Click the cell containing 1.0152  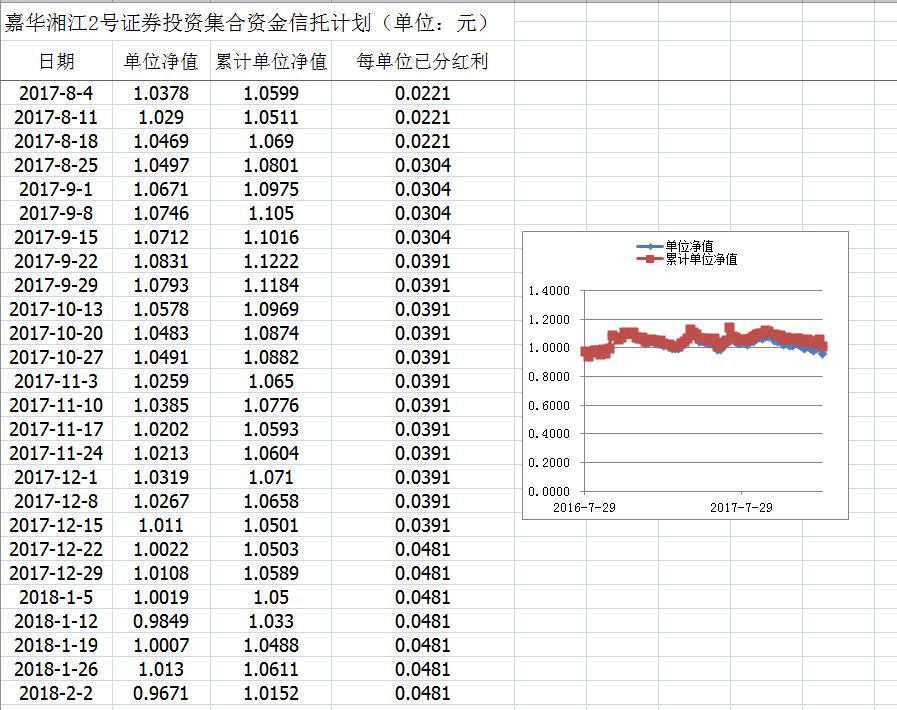[271, 693]
